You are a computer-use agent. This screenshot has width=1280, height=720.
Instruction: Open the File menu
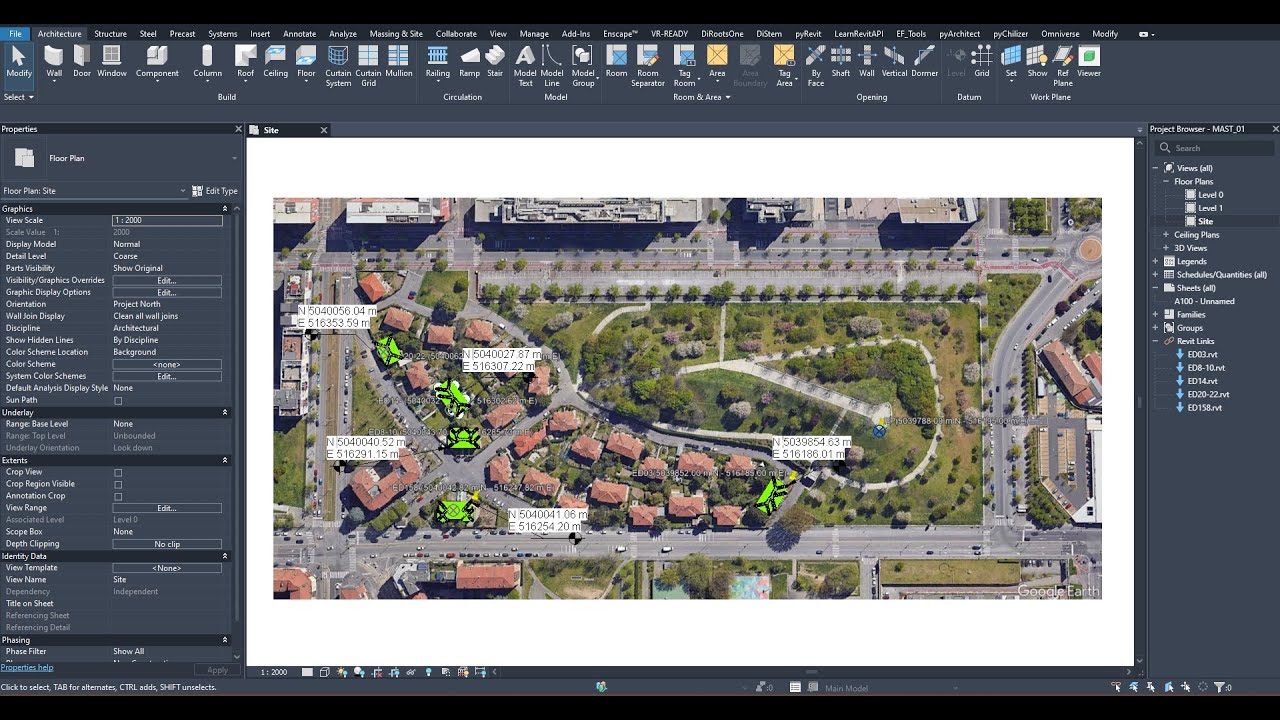pos(15,34)
